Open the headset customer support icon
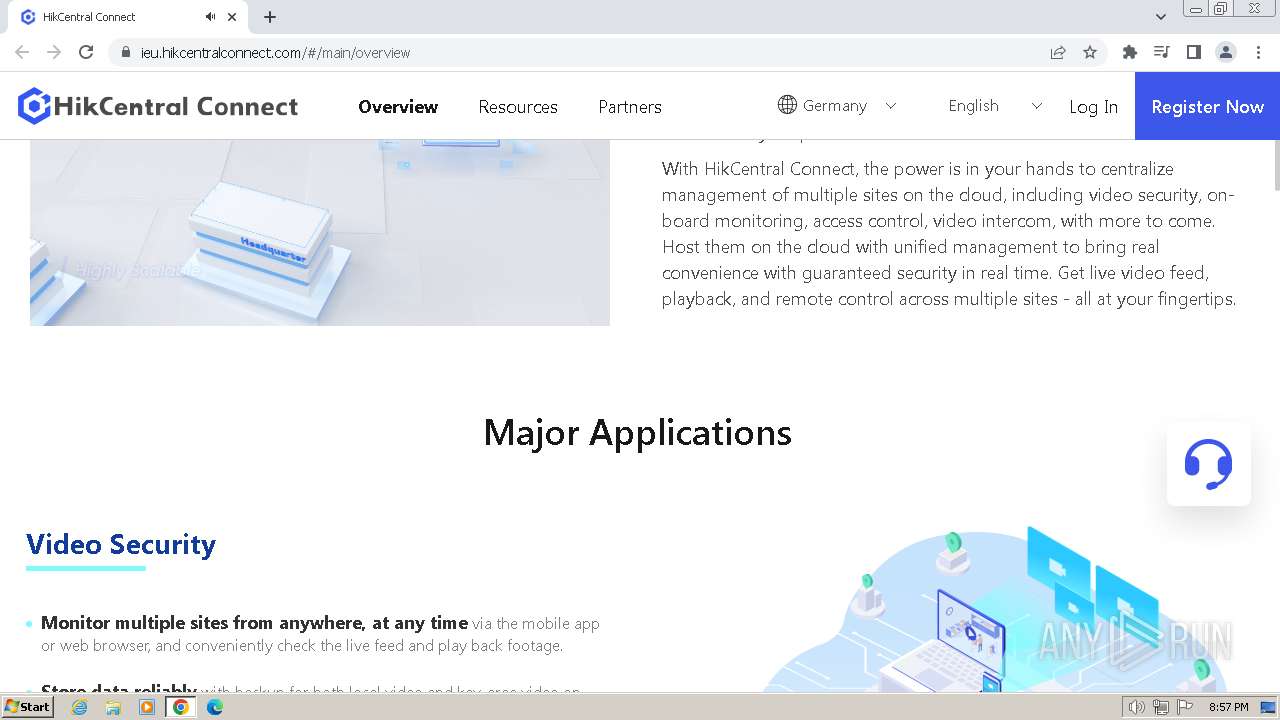Screen dimensions: 1280x720 pyautogui.click(x=1208, y=464)
